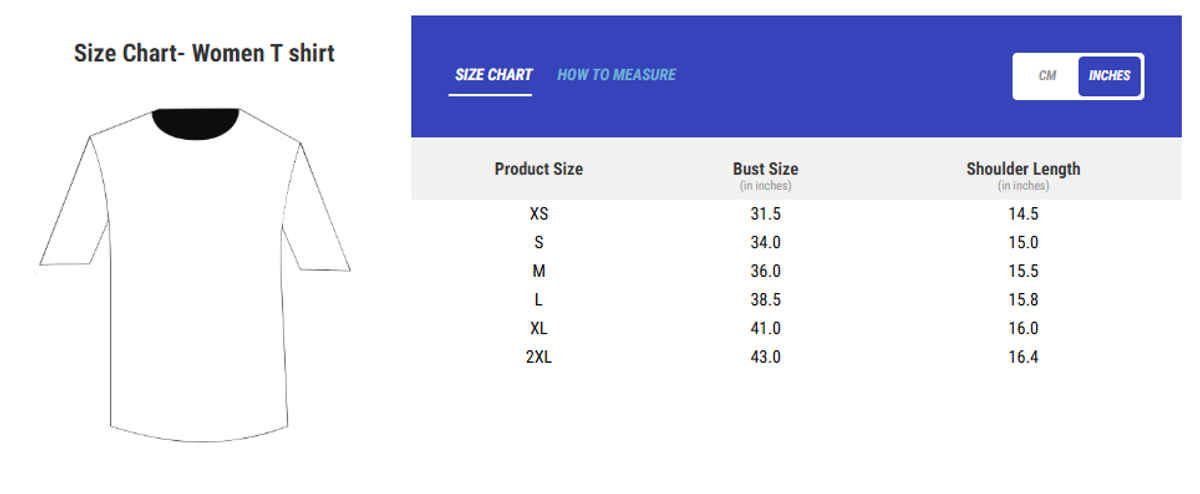Select the XS size row label

[538, 213]
